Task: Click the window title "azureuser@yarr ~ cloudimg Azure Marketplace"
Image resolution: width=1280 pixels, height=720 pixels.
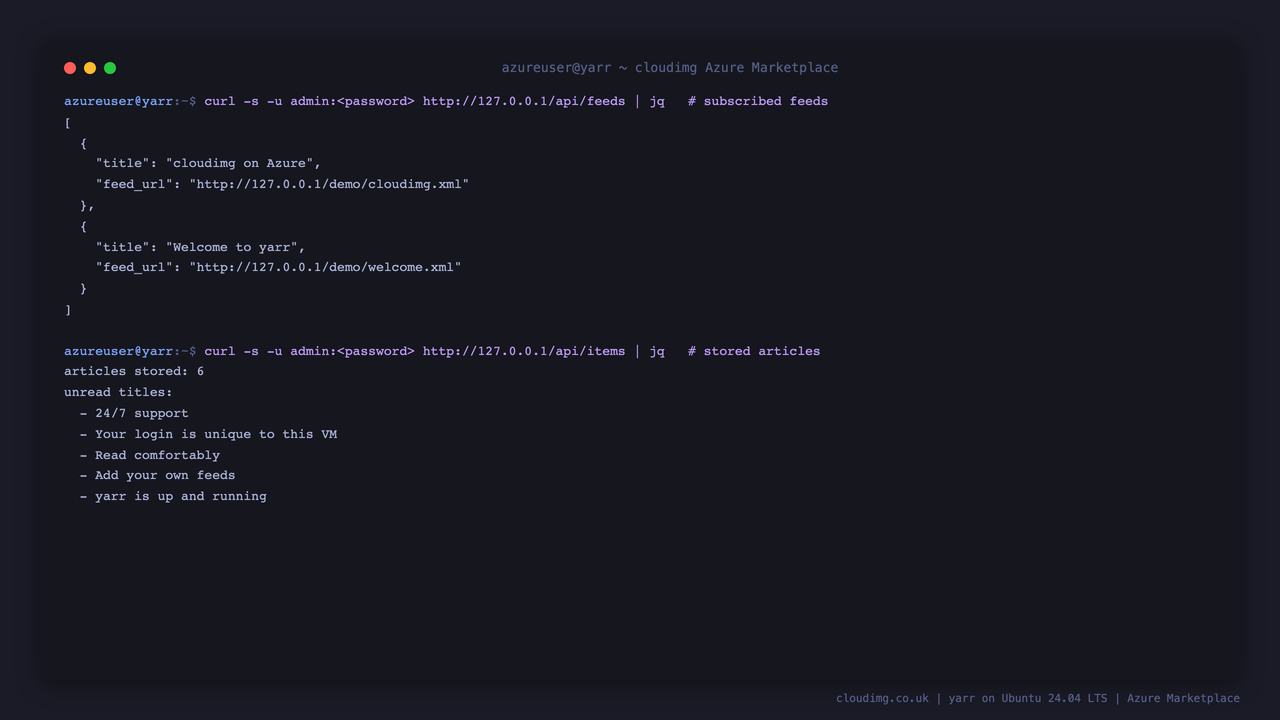Action: click(x=670, y=68)
